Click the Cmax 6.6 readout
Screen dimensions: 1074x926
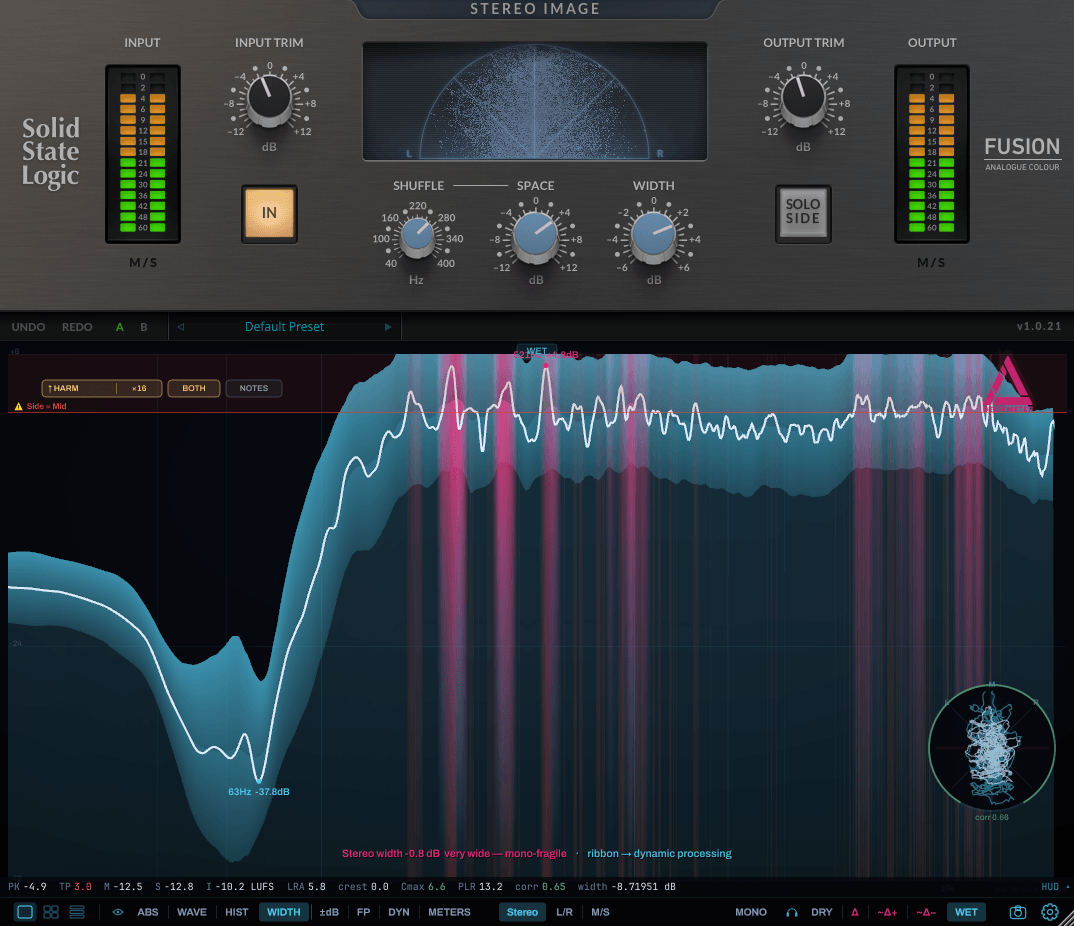pos(423,887)
